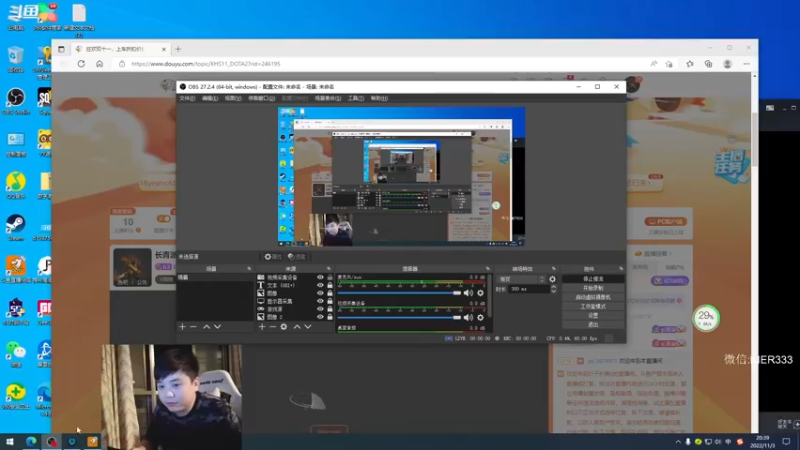Image resolution: width=800 pixels, height=450 pixels.
Task: Click 停止推流 to stop streaming
Action: click(x=593, y=279)
